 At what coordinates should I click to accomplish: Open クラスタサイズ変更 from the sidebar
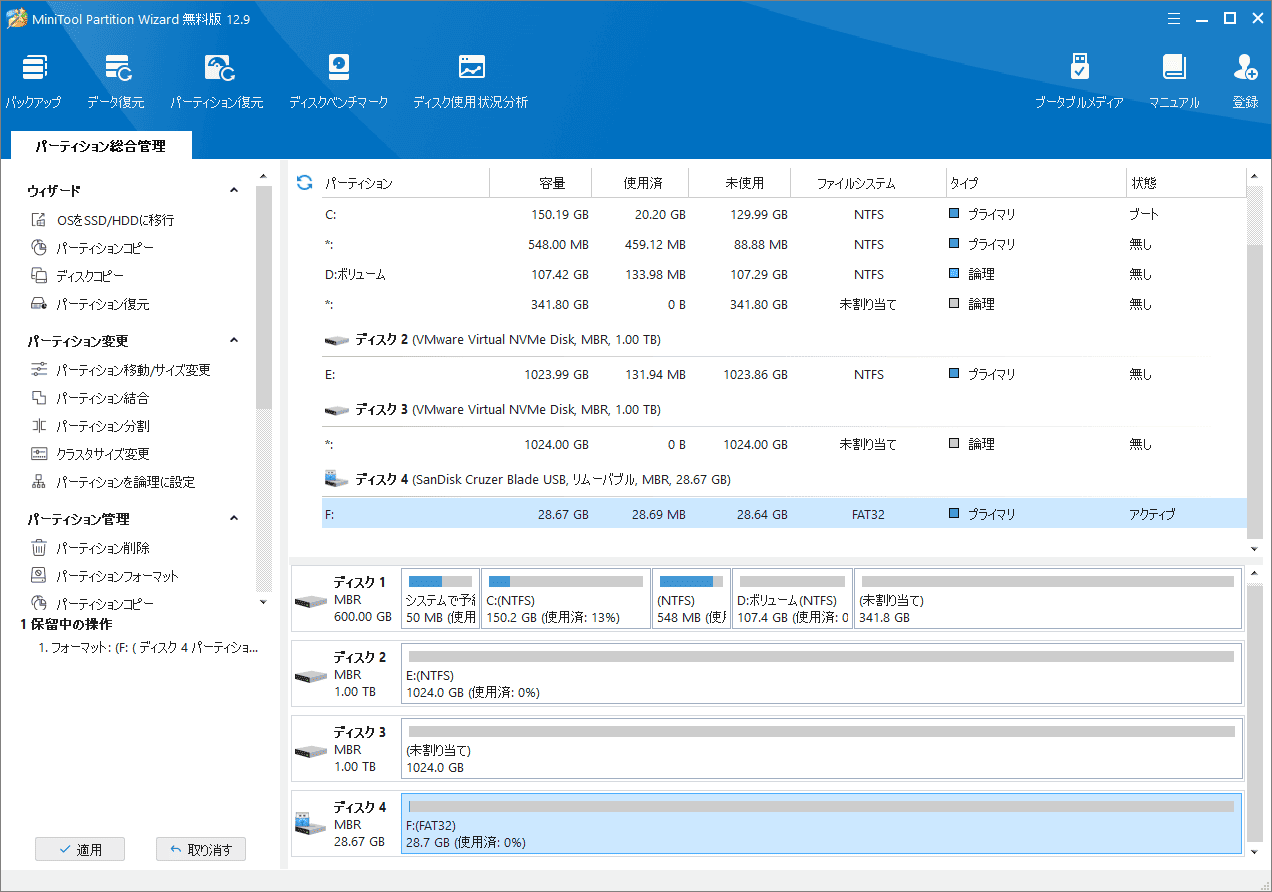pos(90,454)
